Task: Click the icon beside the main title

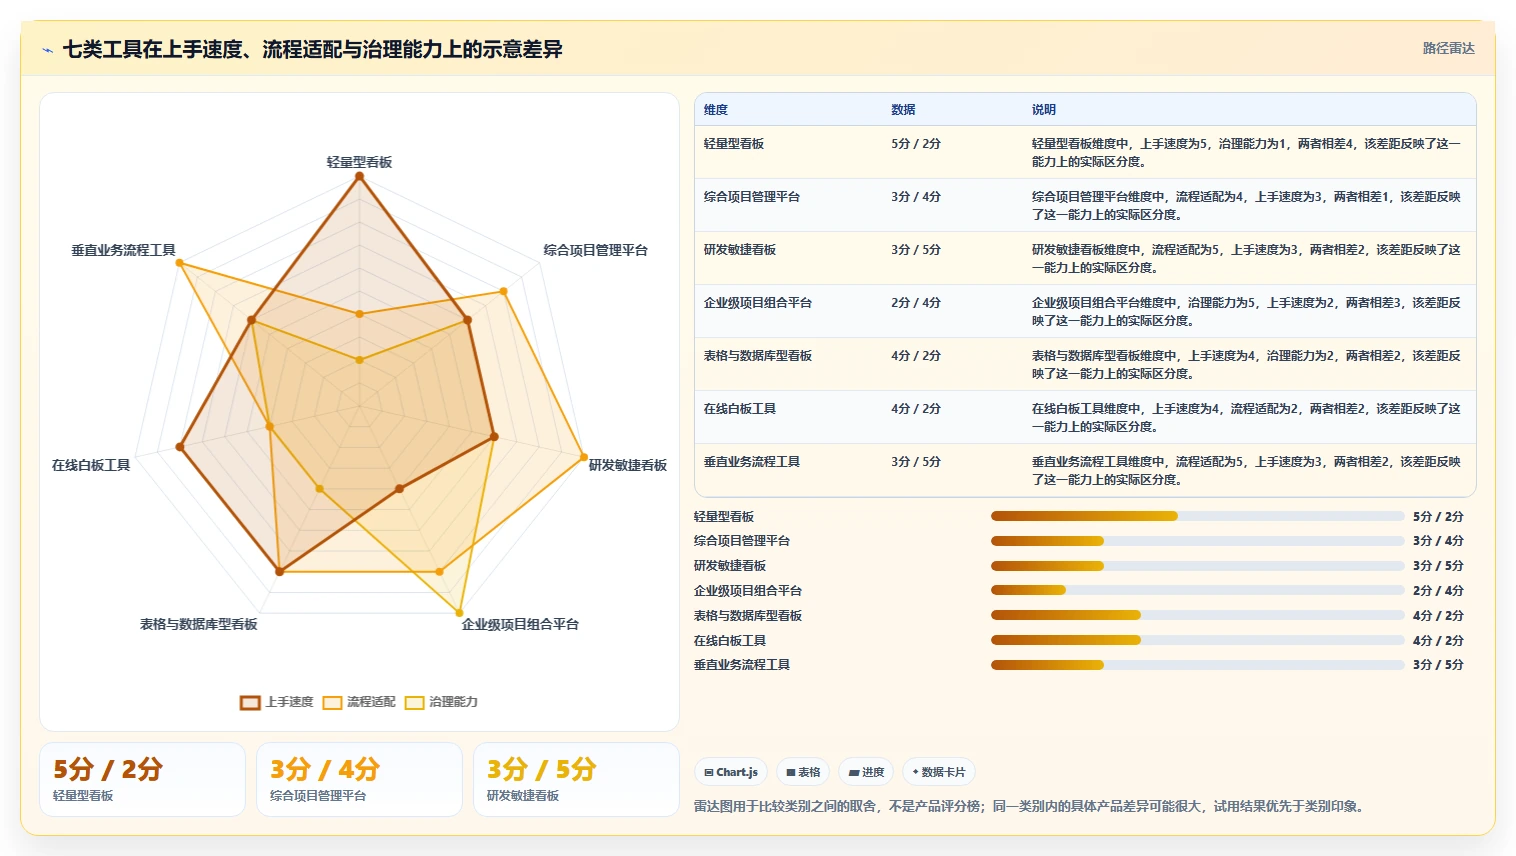Action: [x=47, y=50]
